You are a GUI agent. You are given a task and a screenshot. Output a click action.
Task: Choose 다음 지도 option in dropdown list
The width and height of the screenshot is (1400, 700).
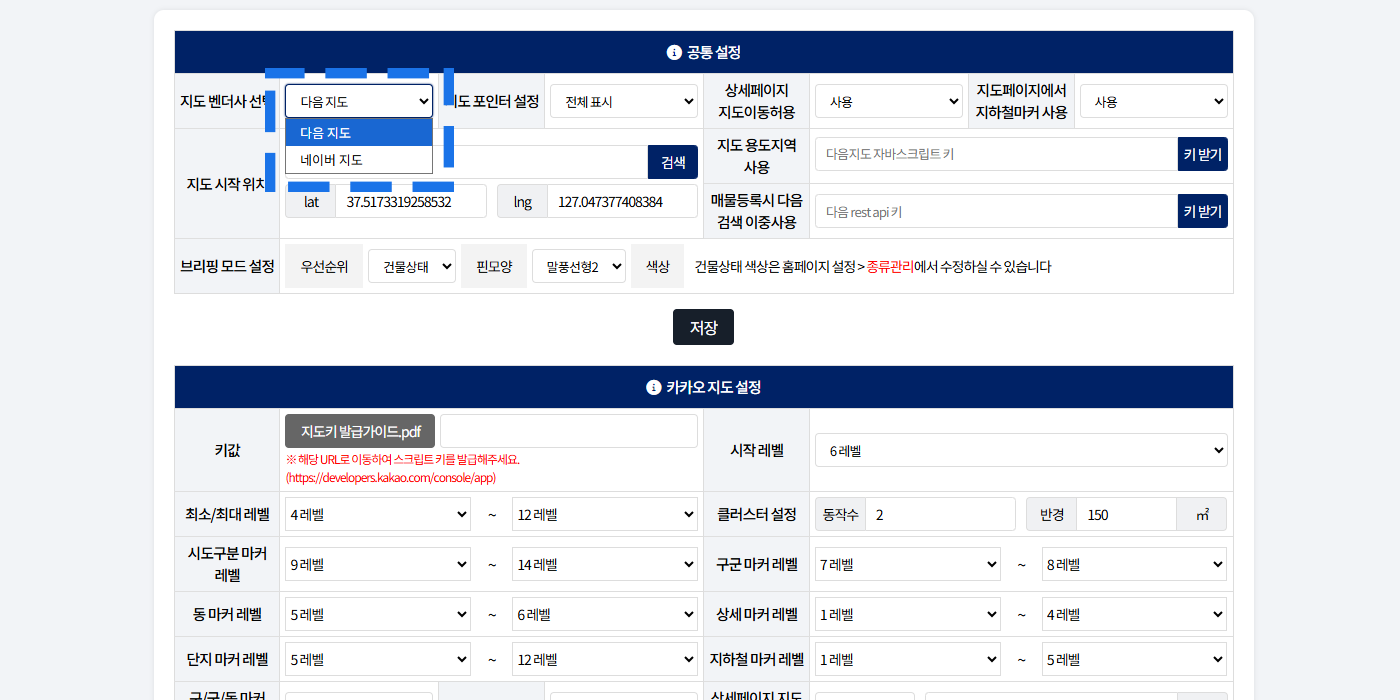point(358,133)
